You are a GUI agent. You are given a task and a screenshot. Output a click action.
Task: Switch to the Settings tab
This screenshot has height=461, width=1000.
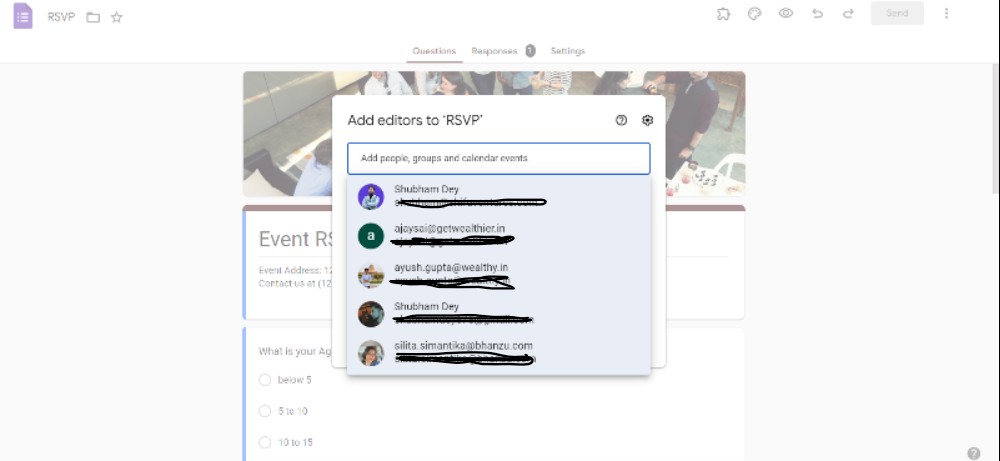coord(568,51)
